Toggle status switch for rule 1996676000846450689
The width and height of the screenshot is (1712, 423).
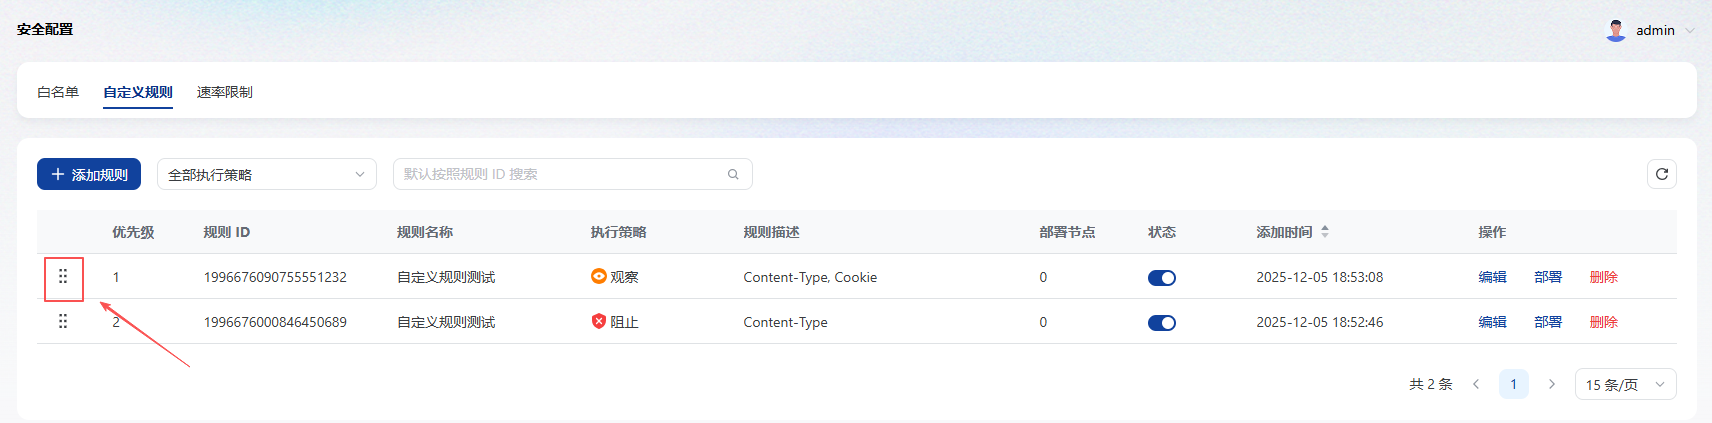[1161, 323]
